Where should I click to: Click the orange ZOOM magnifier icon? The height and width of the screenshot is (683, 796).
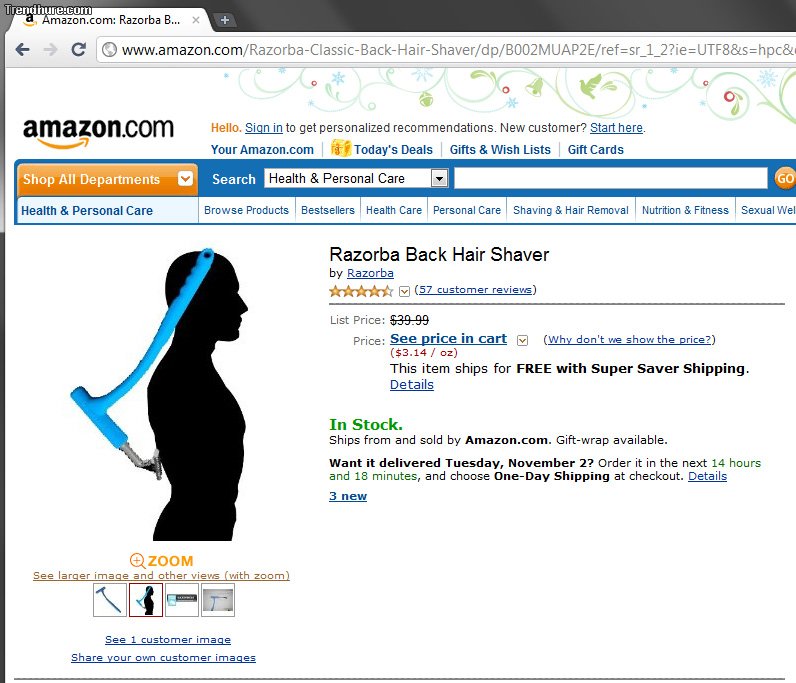[137, 561]
